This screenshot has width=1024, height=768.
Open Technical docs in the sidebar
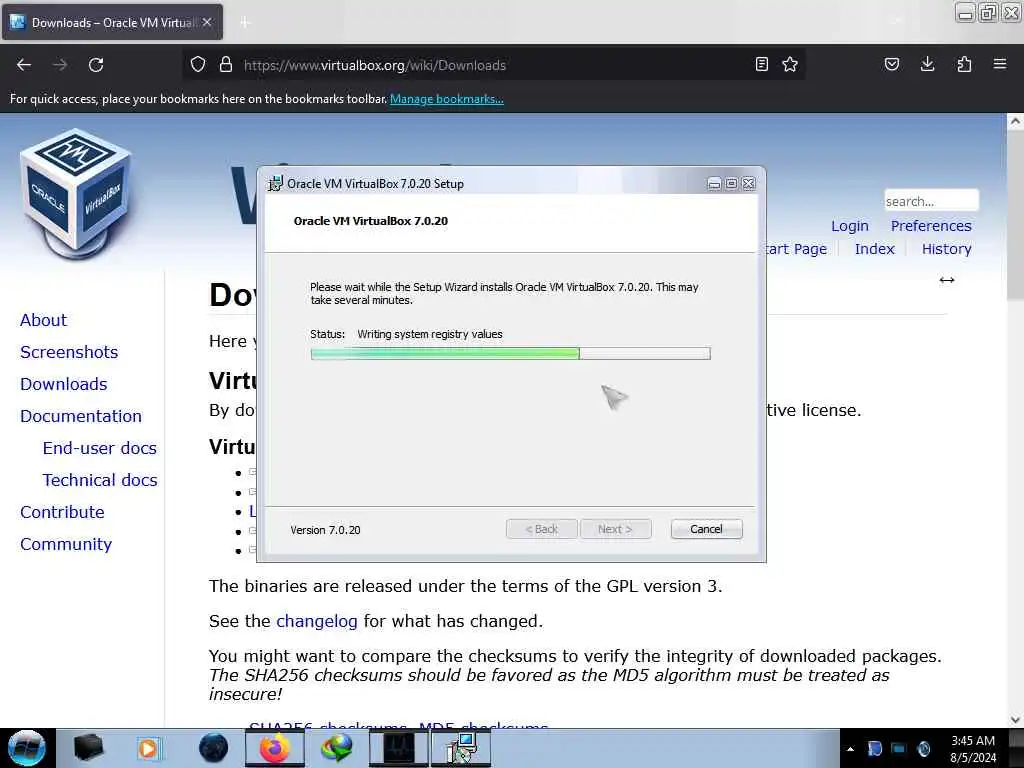click(100, 480)
